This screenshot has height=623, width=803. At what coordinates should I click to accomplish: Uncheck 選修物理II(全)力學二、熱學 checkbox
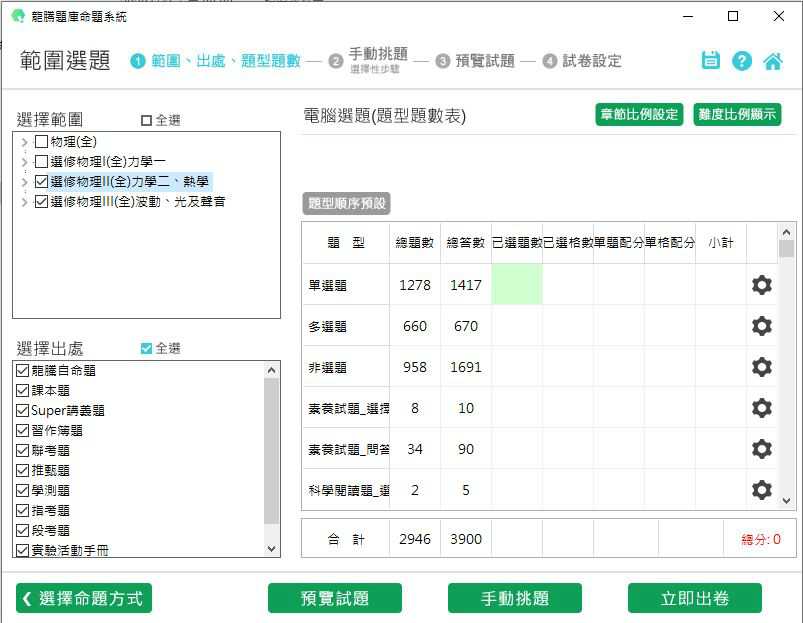[x=41, y=182]
